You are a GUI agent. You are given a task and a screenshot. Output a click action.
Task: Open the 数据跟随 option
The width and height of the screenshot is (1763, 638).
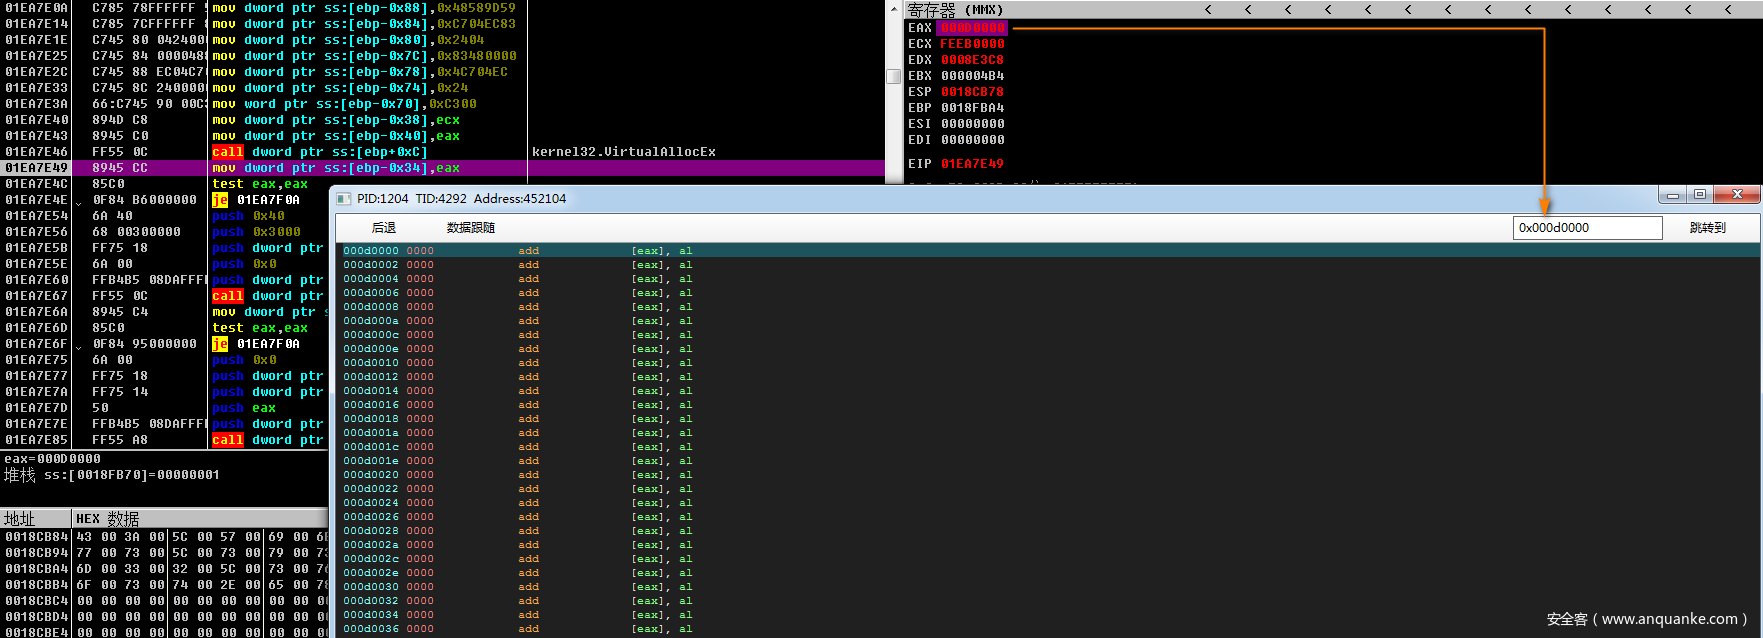(470, 228)
